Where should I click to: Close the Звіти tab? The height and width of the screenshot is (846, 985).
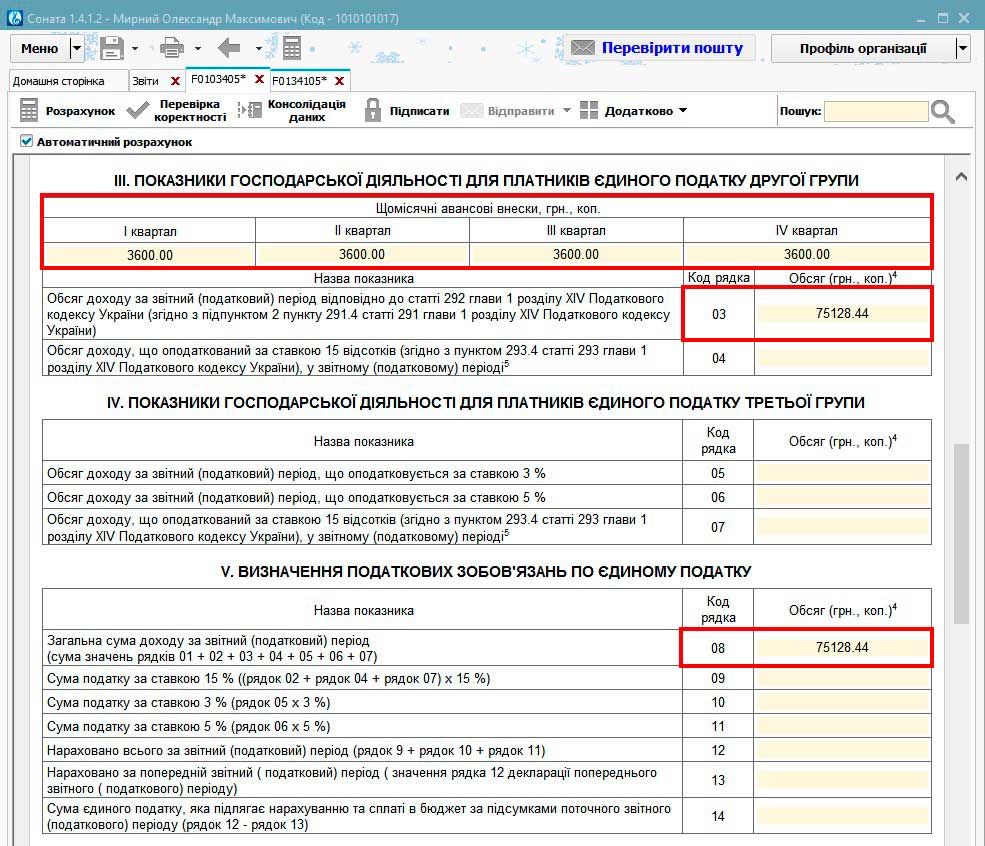176,81
